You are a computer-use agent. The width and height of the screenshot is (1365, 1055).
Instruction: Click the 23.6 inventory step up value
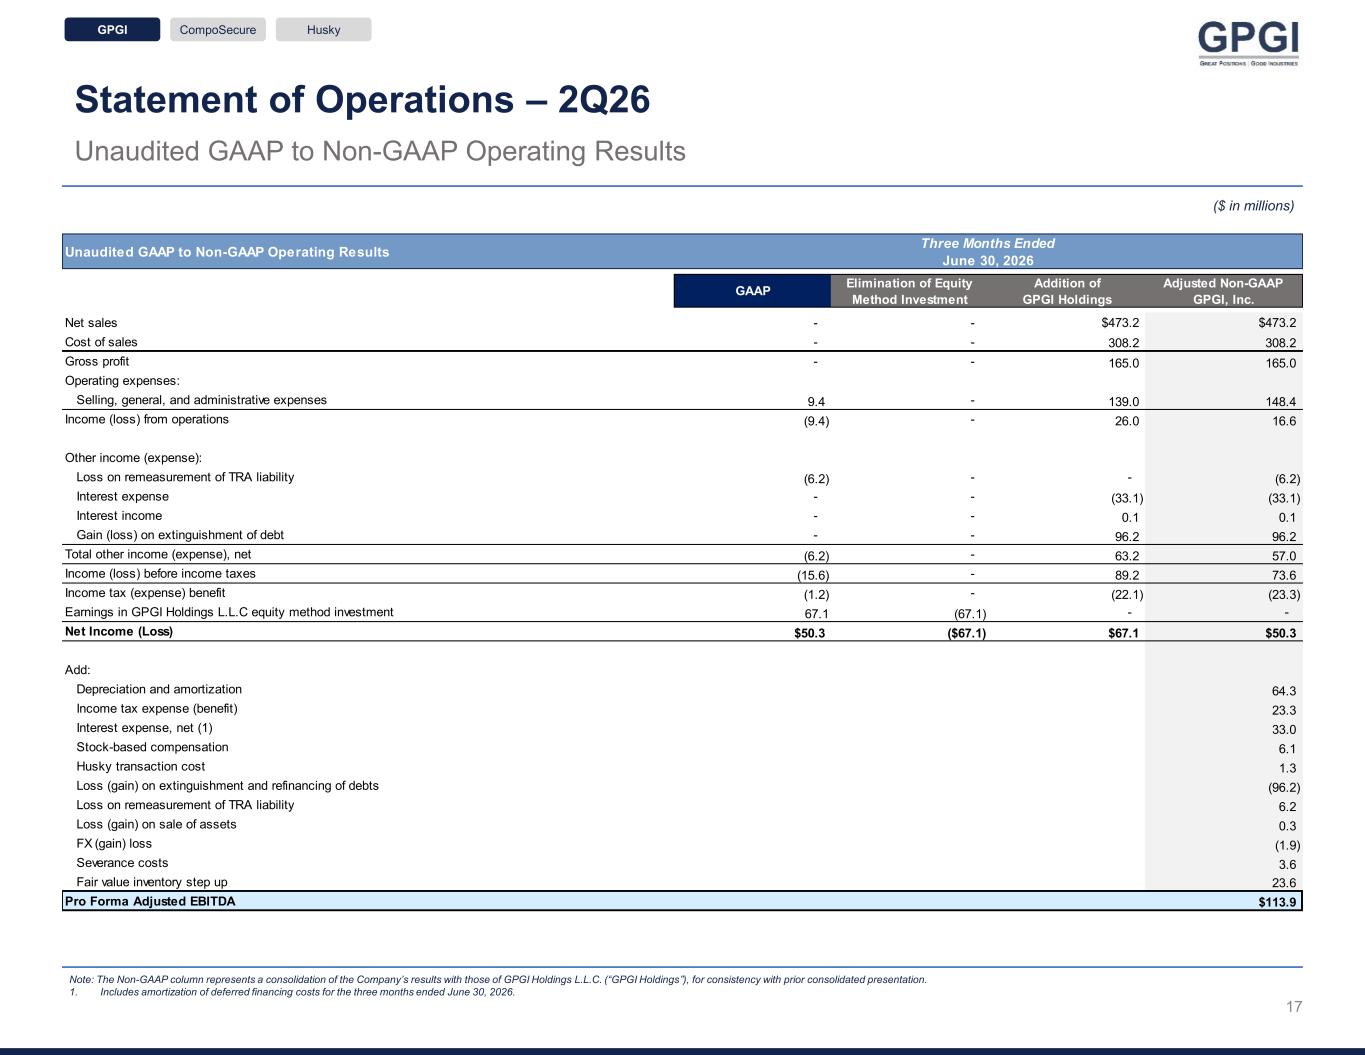point(1284,883)
